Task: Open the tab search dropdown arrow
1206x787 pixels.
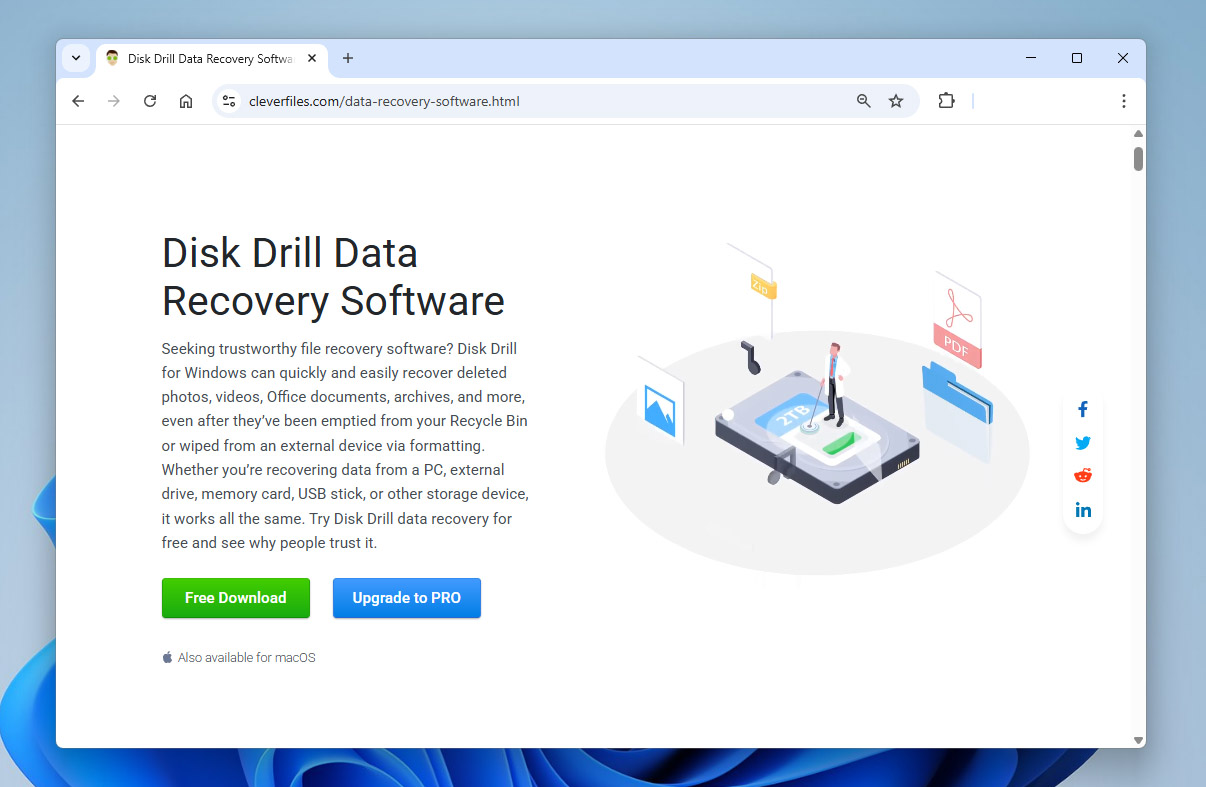Action: tap(76, 58)
